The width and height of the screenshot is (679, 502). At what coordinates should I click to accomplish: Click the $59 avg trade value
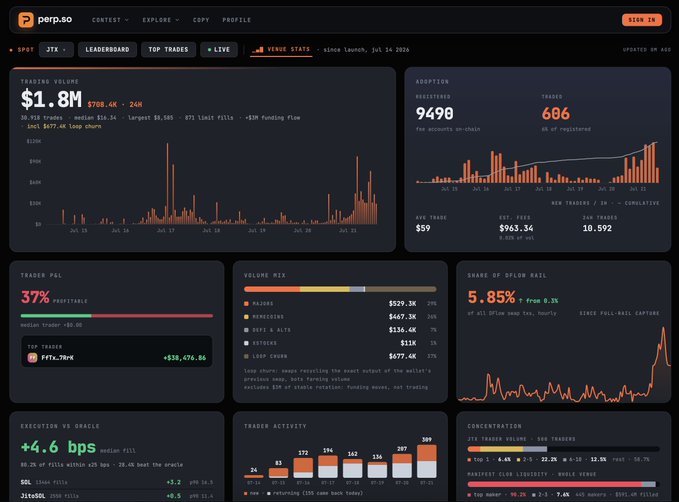(423, 228)
